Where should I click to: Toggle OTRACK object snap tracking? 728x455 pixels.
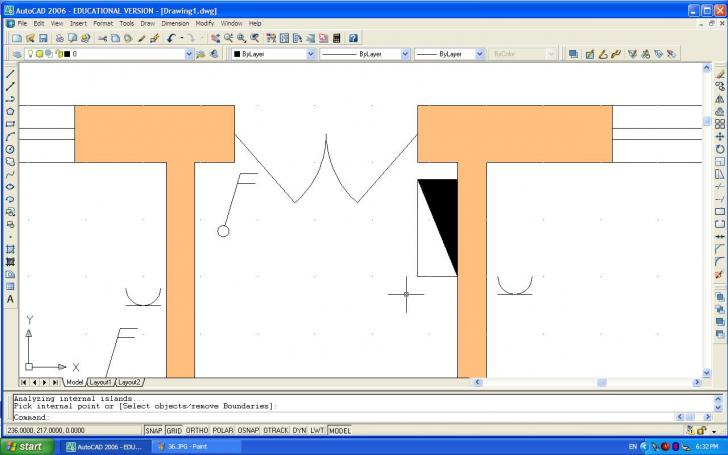point(276,430)
